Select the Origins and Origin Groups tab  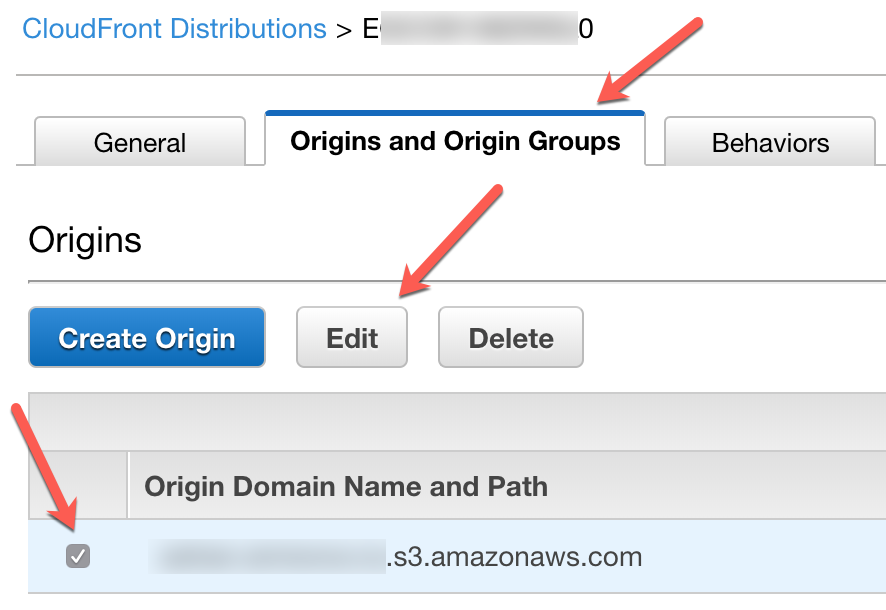point(455,140)
